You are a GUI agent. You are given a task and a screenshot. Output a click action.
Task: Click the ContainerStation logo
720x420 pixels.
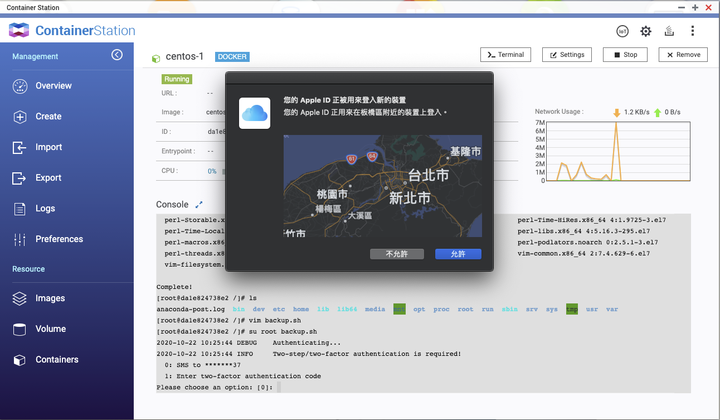[72, 30]
